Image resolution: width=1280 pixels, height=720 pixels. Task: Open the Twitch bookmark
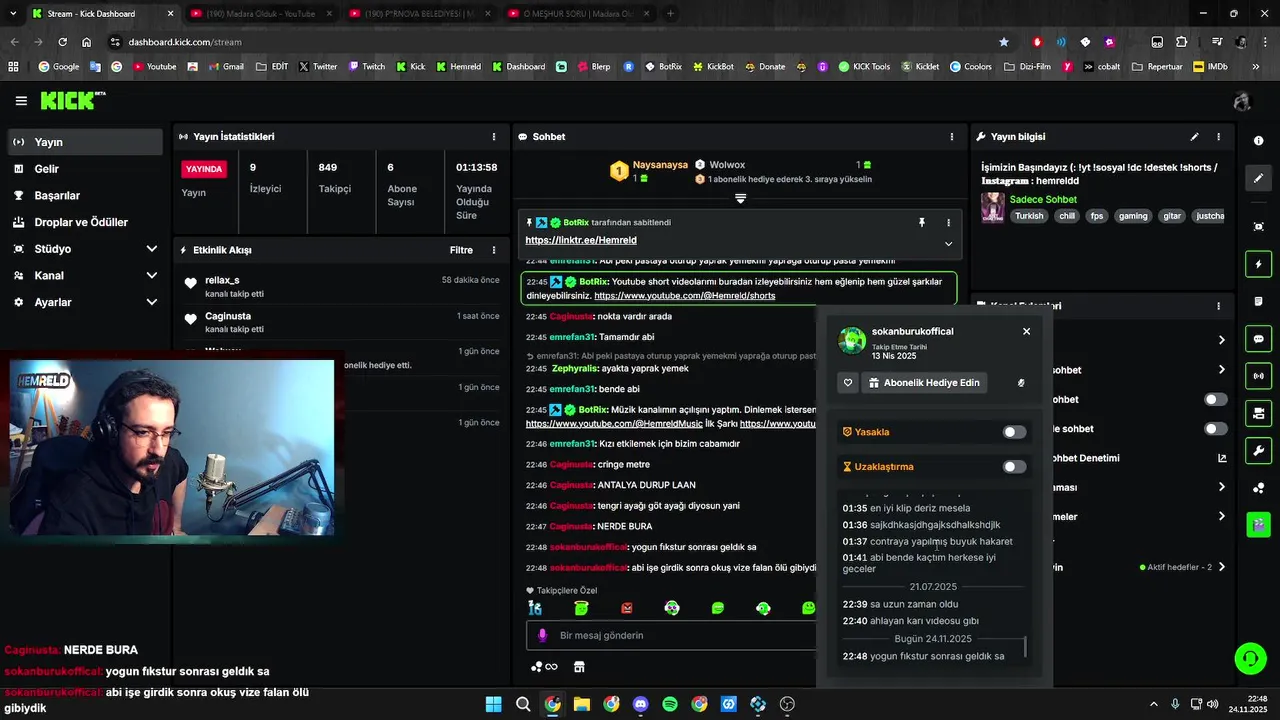tap(366, 67)
